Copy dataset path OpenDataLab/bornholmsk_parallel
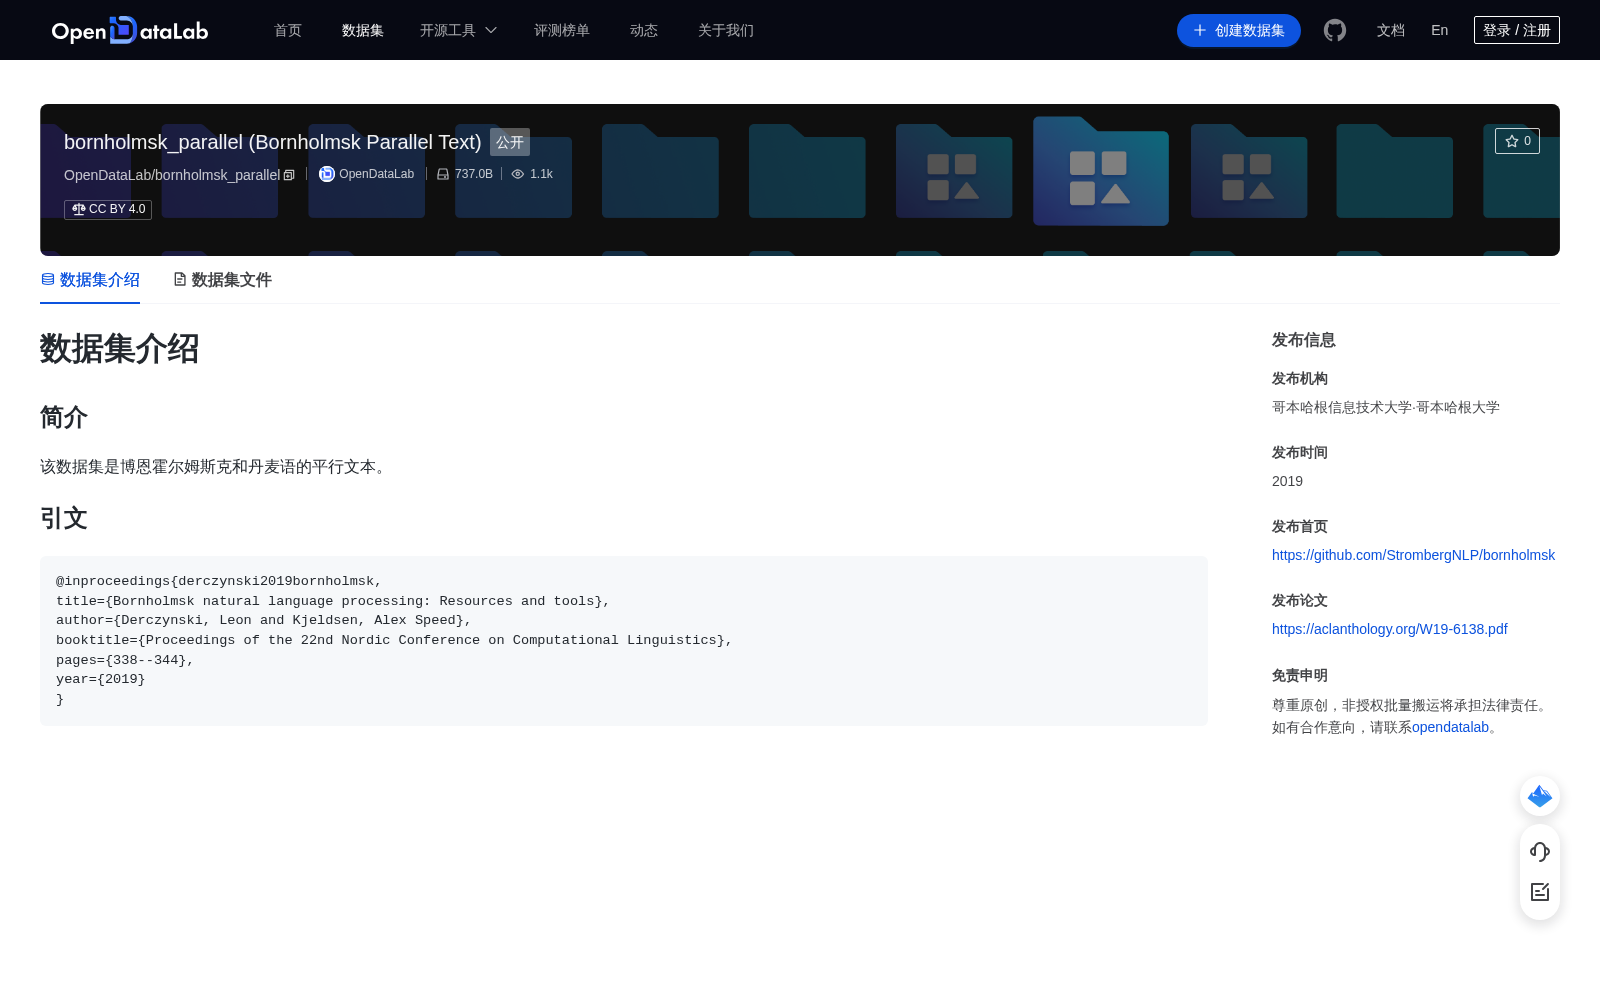The height and width of the screenshot is (1000, 1600). tap(289, 175)
